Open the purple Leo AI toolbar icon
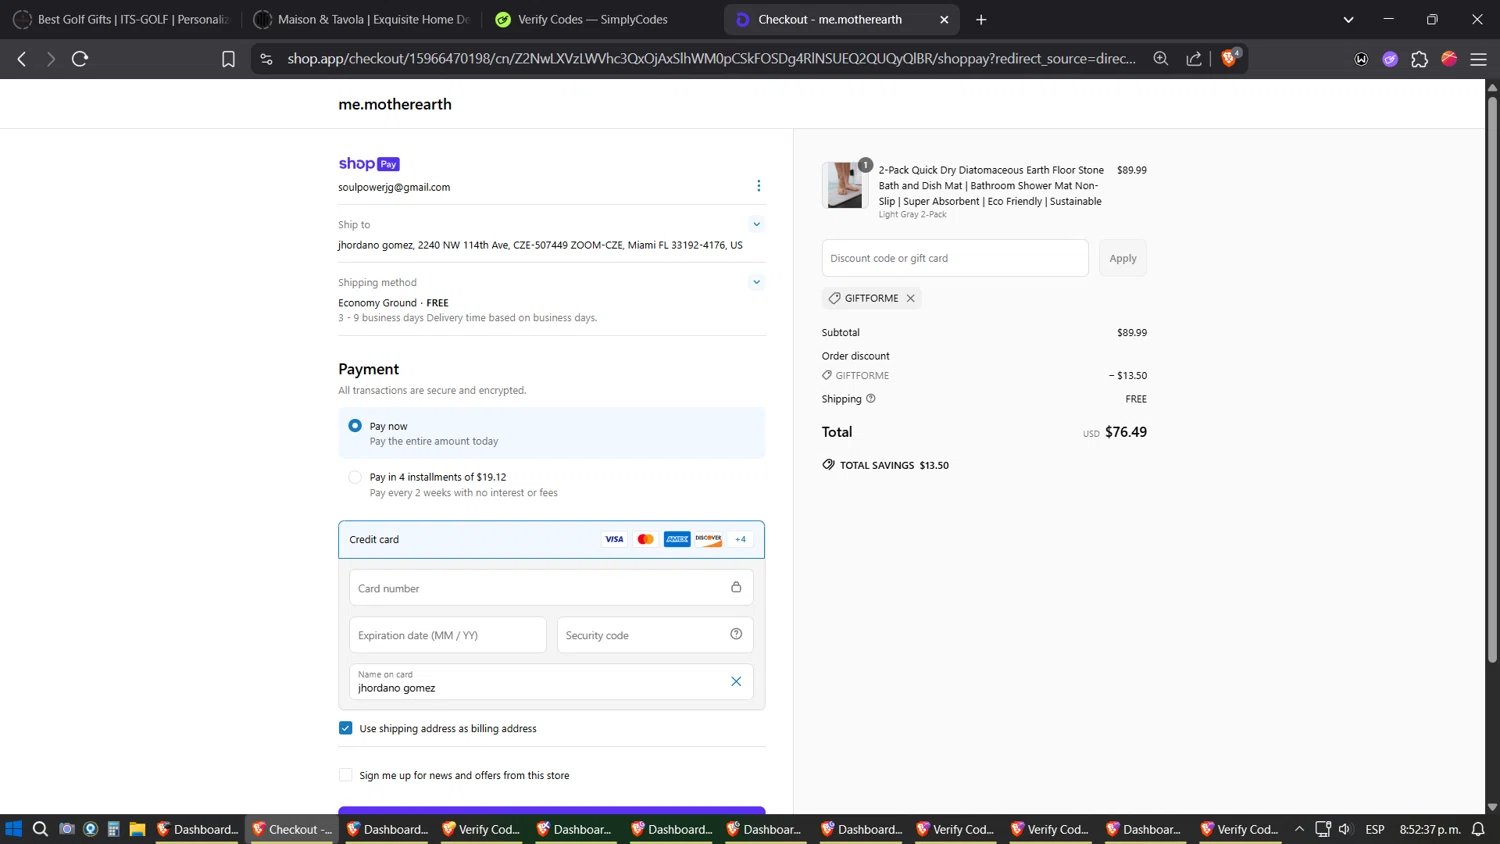 pyautogui.click(x=1390, y=59)
